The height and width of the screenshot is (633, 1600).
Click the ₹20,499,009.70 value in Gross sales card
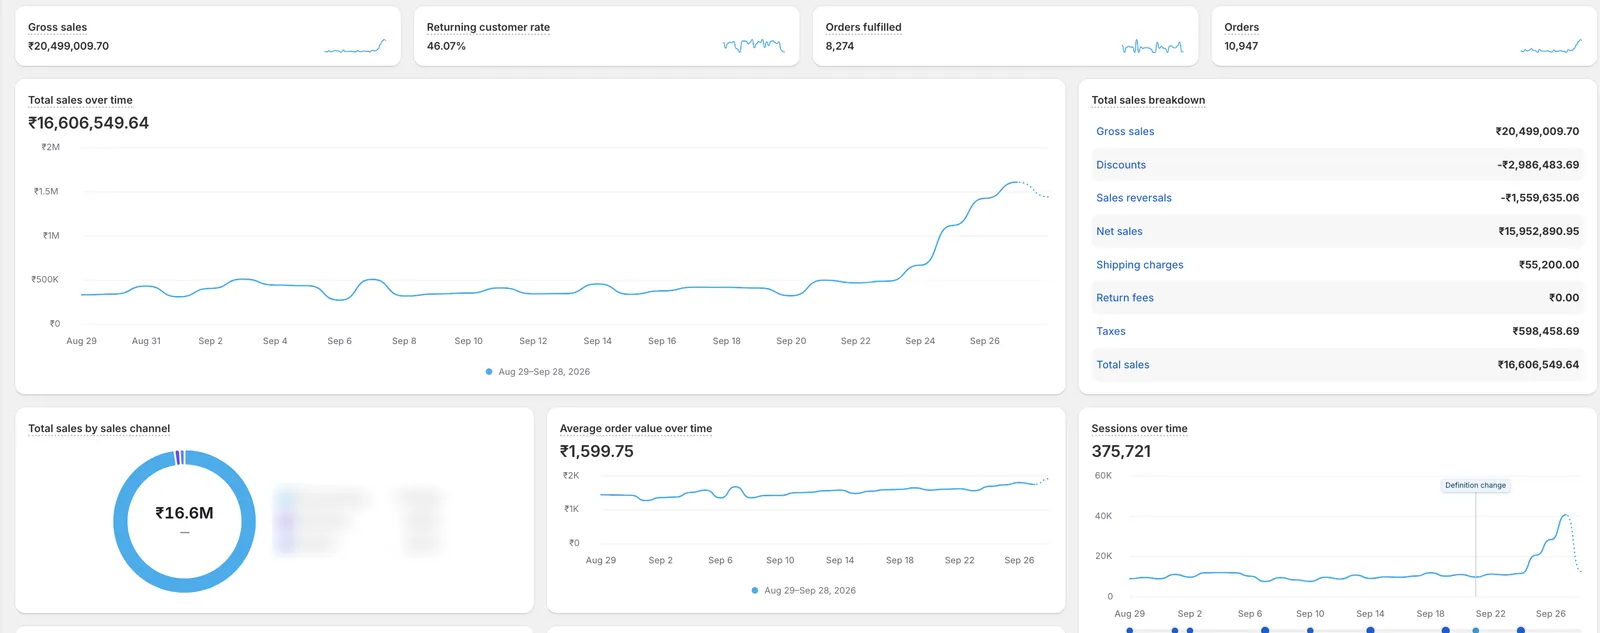pyautogui.click(x=68, y=46)
